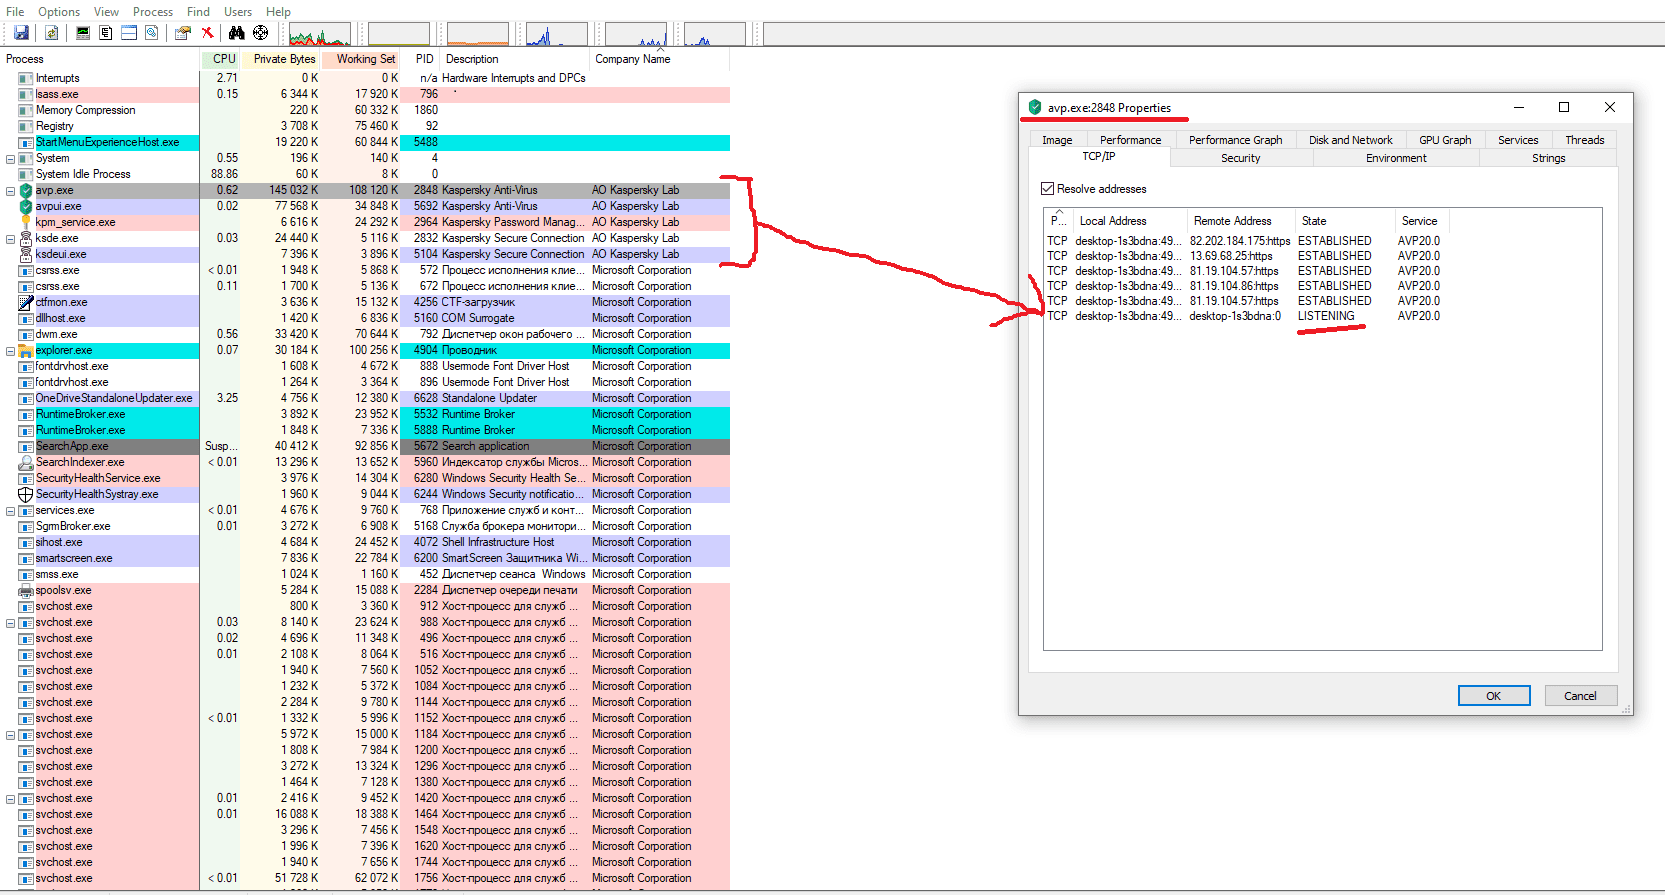Viewport: 1665px width, 895px height.
Task: Click the kpm_service.exe key icon
Action: pos(26,222)
